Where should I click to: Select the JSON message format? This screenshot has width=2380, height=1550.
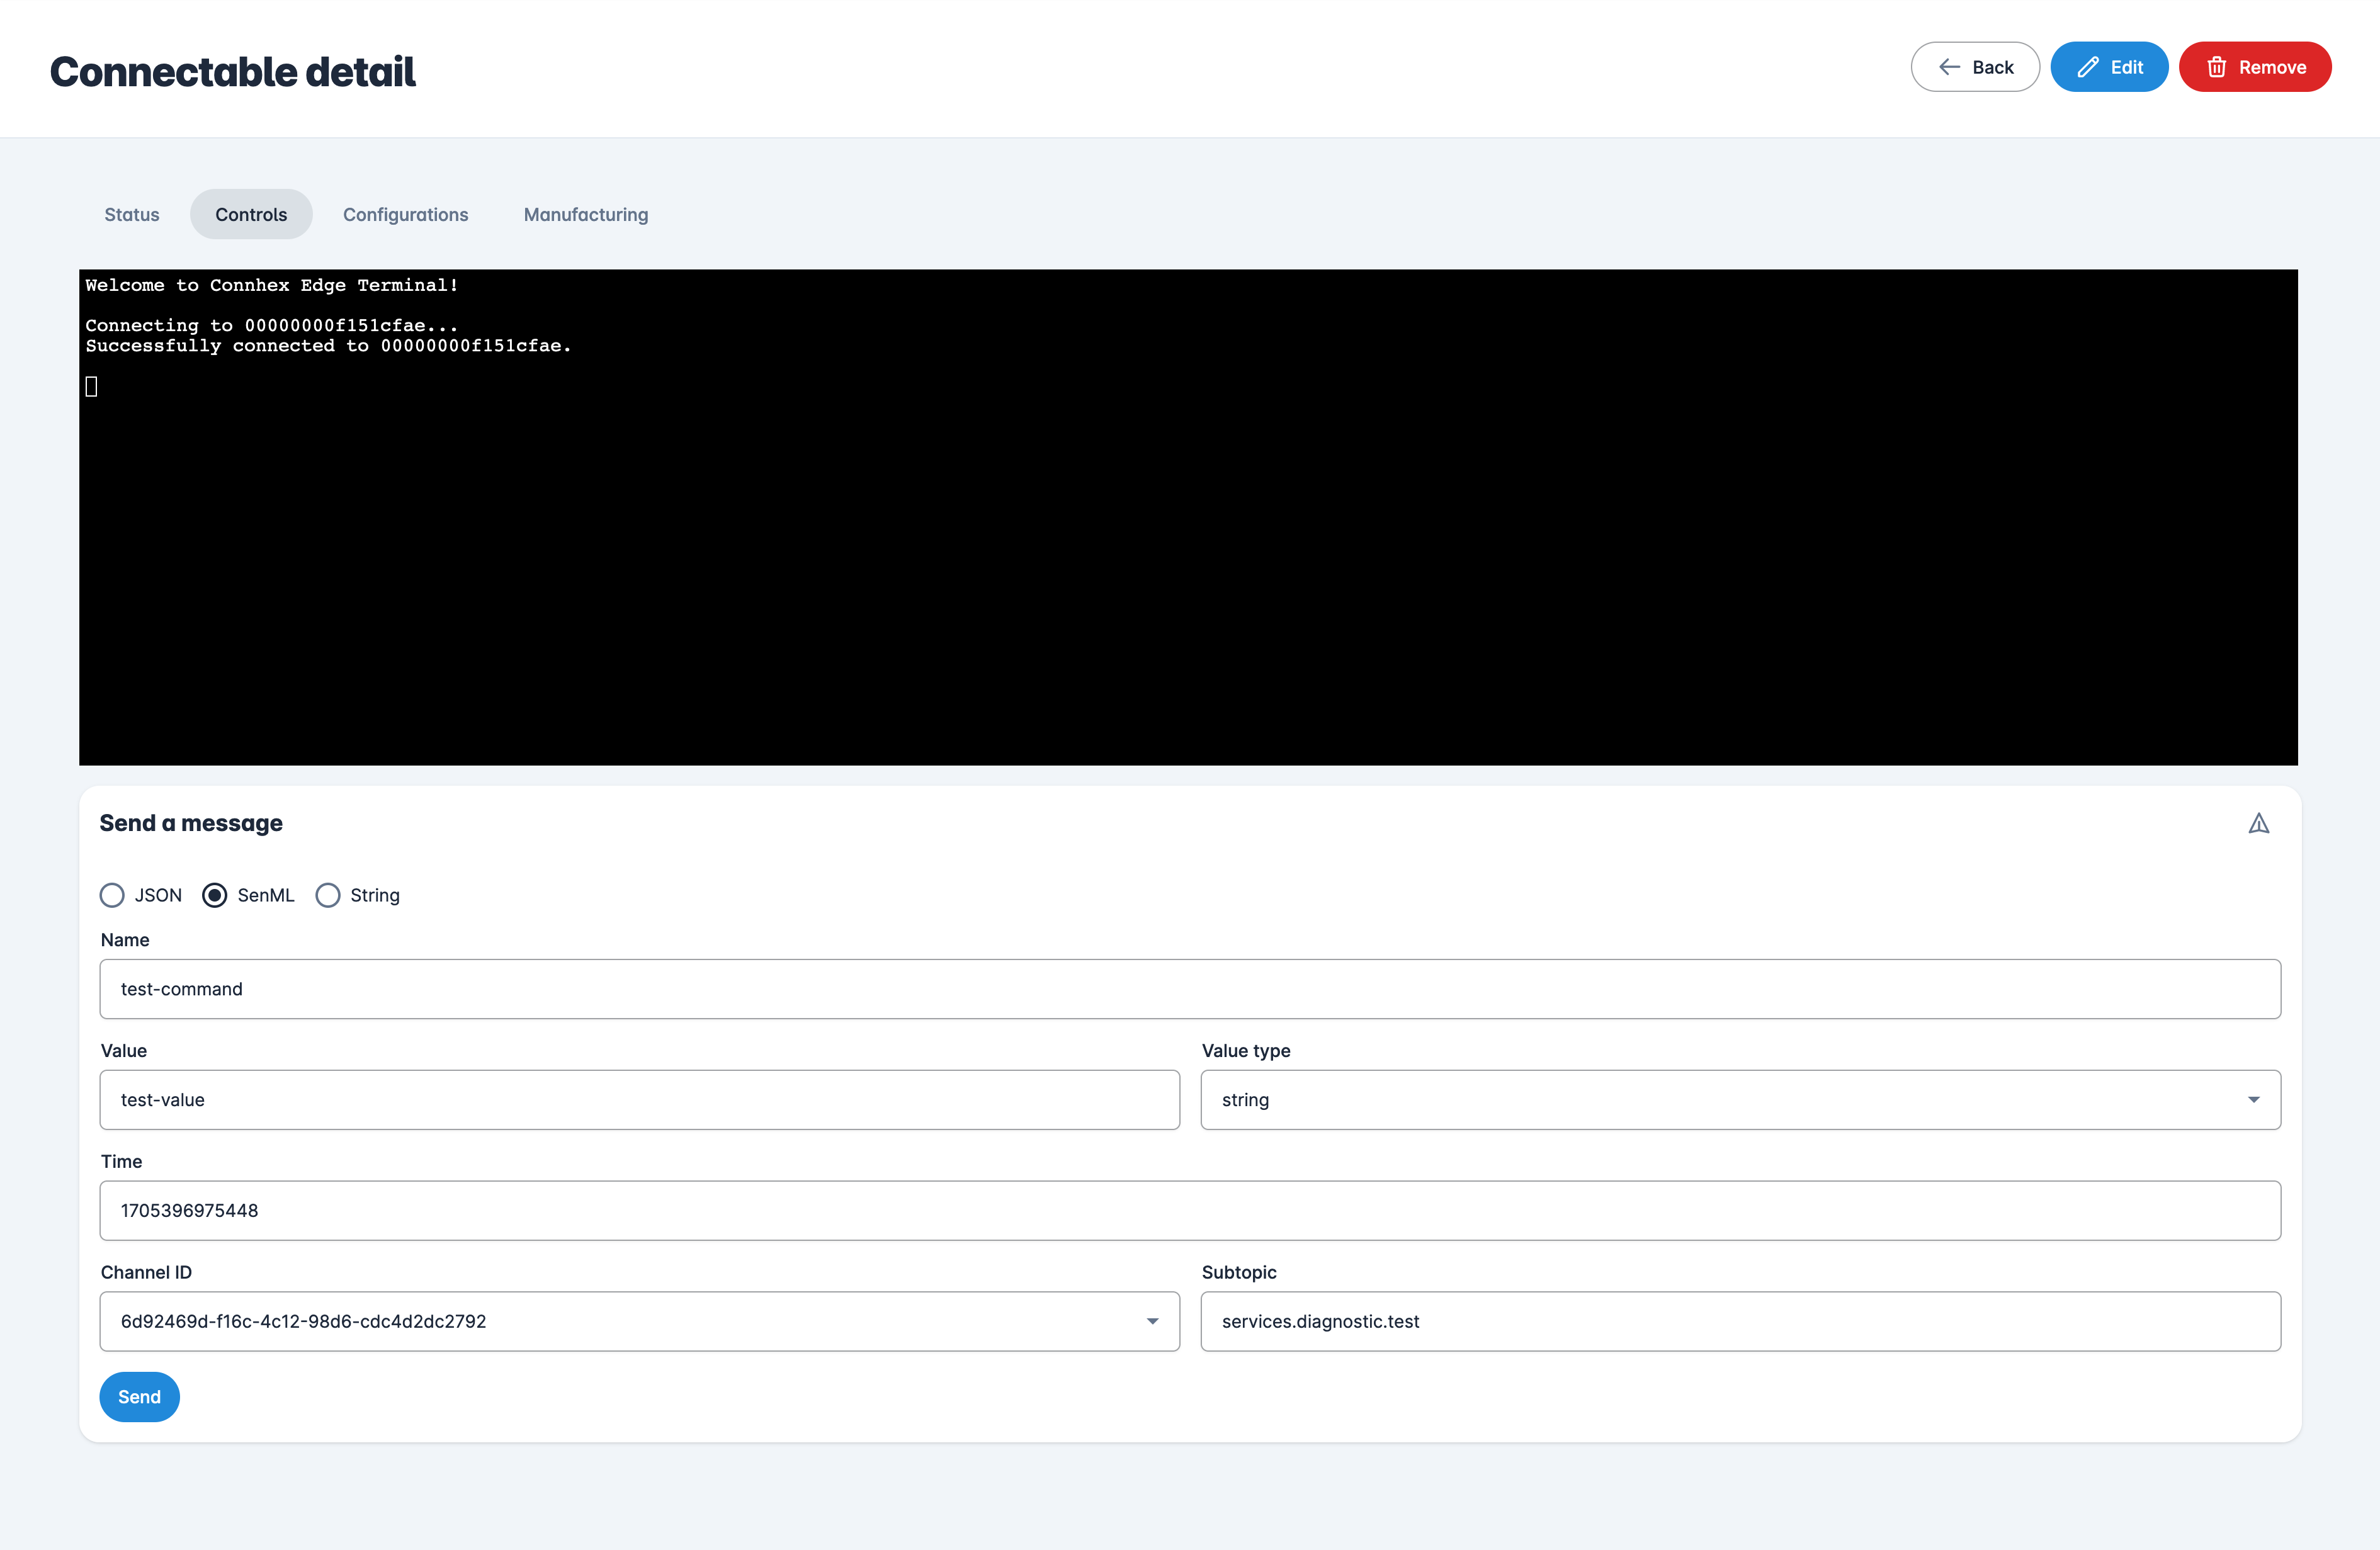point(112,895)
